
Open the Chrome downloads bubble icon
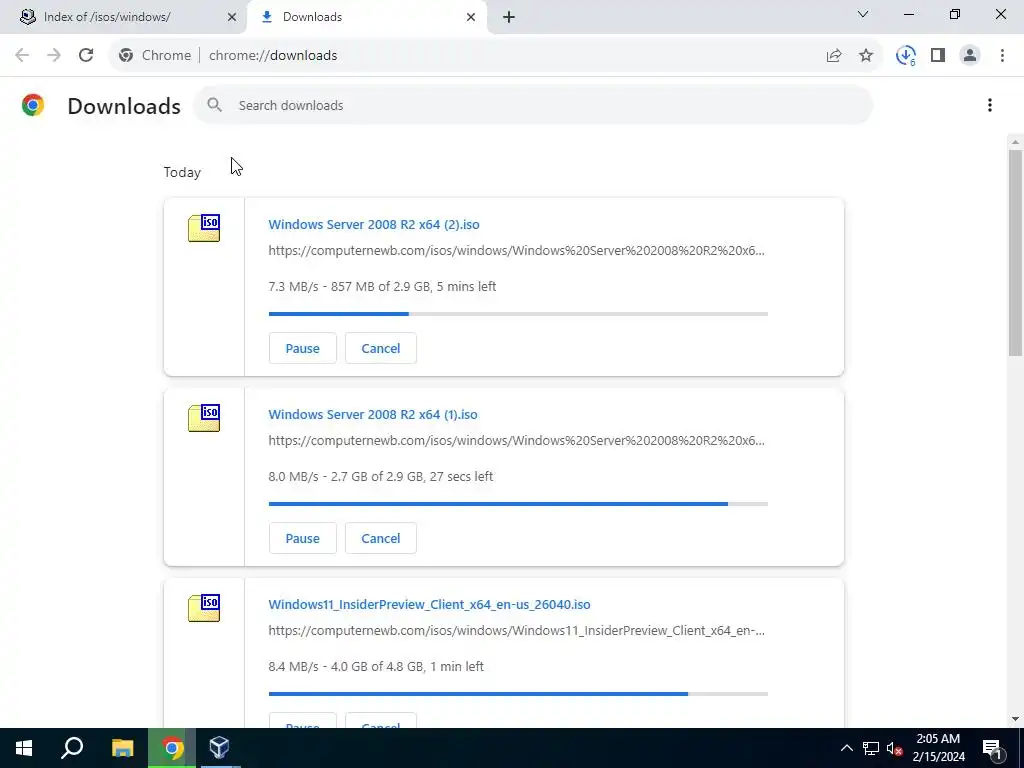tap(906, 56)
